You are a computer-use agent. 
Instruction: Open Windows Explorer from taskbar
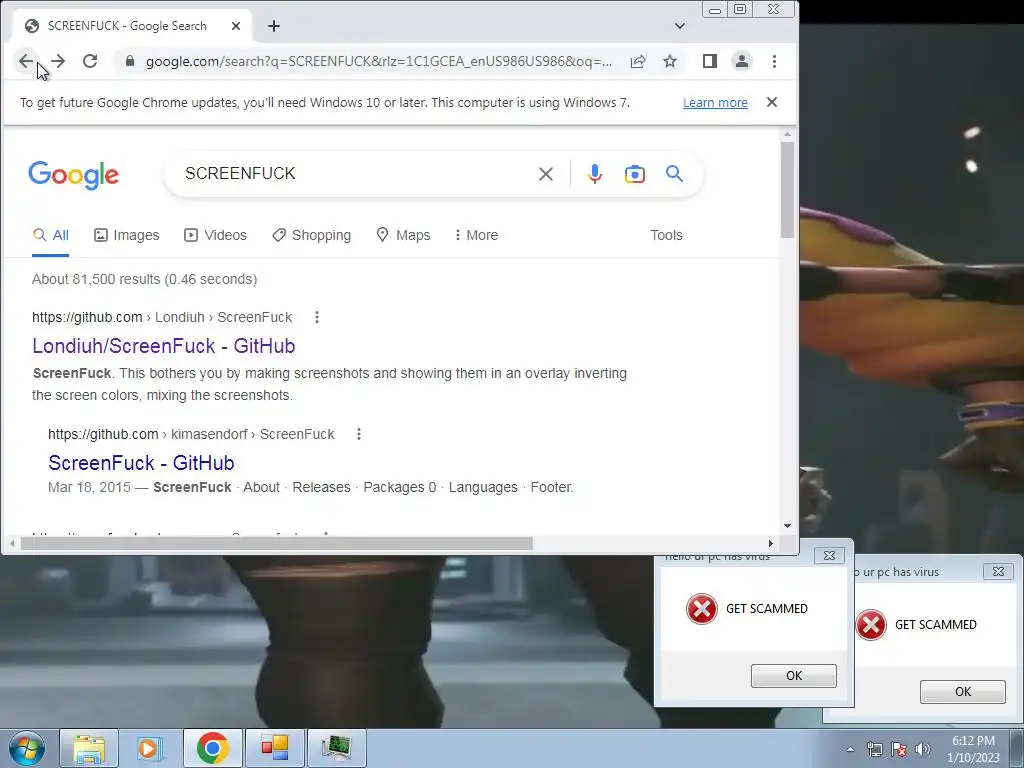coord(89,748)
